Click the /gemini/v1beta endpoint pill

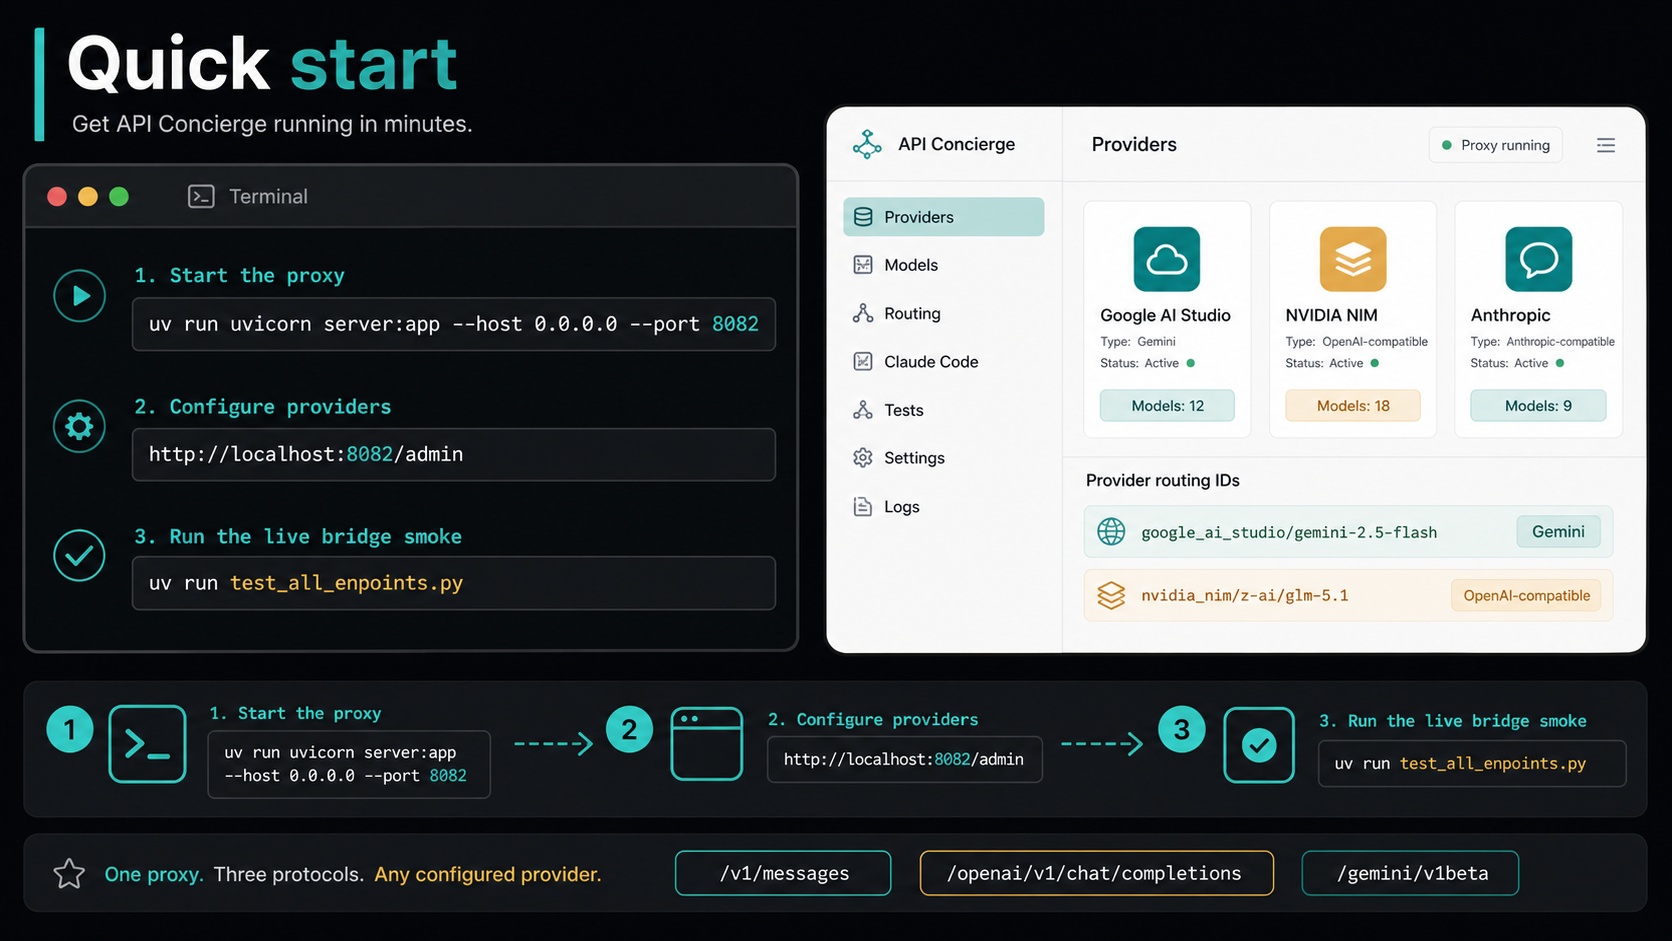[x=1410, y=873]
